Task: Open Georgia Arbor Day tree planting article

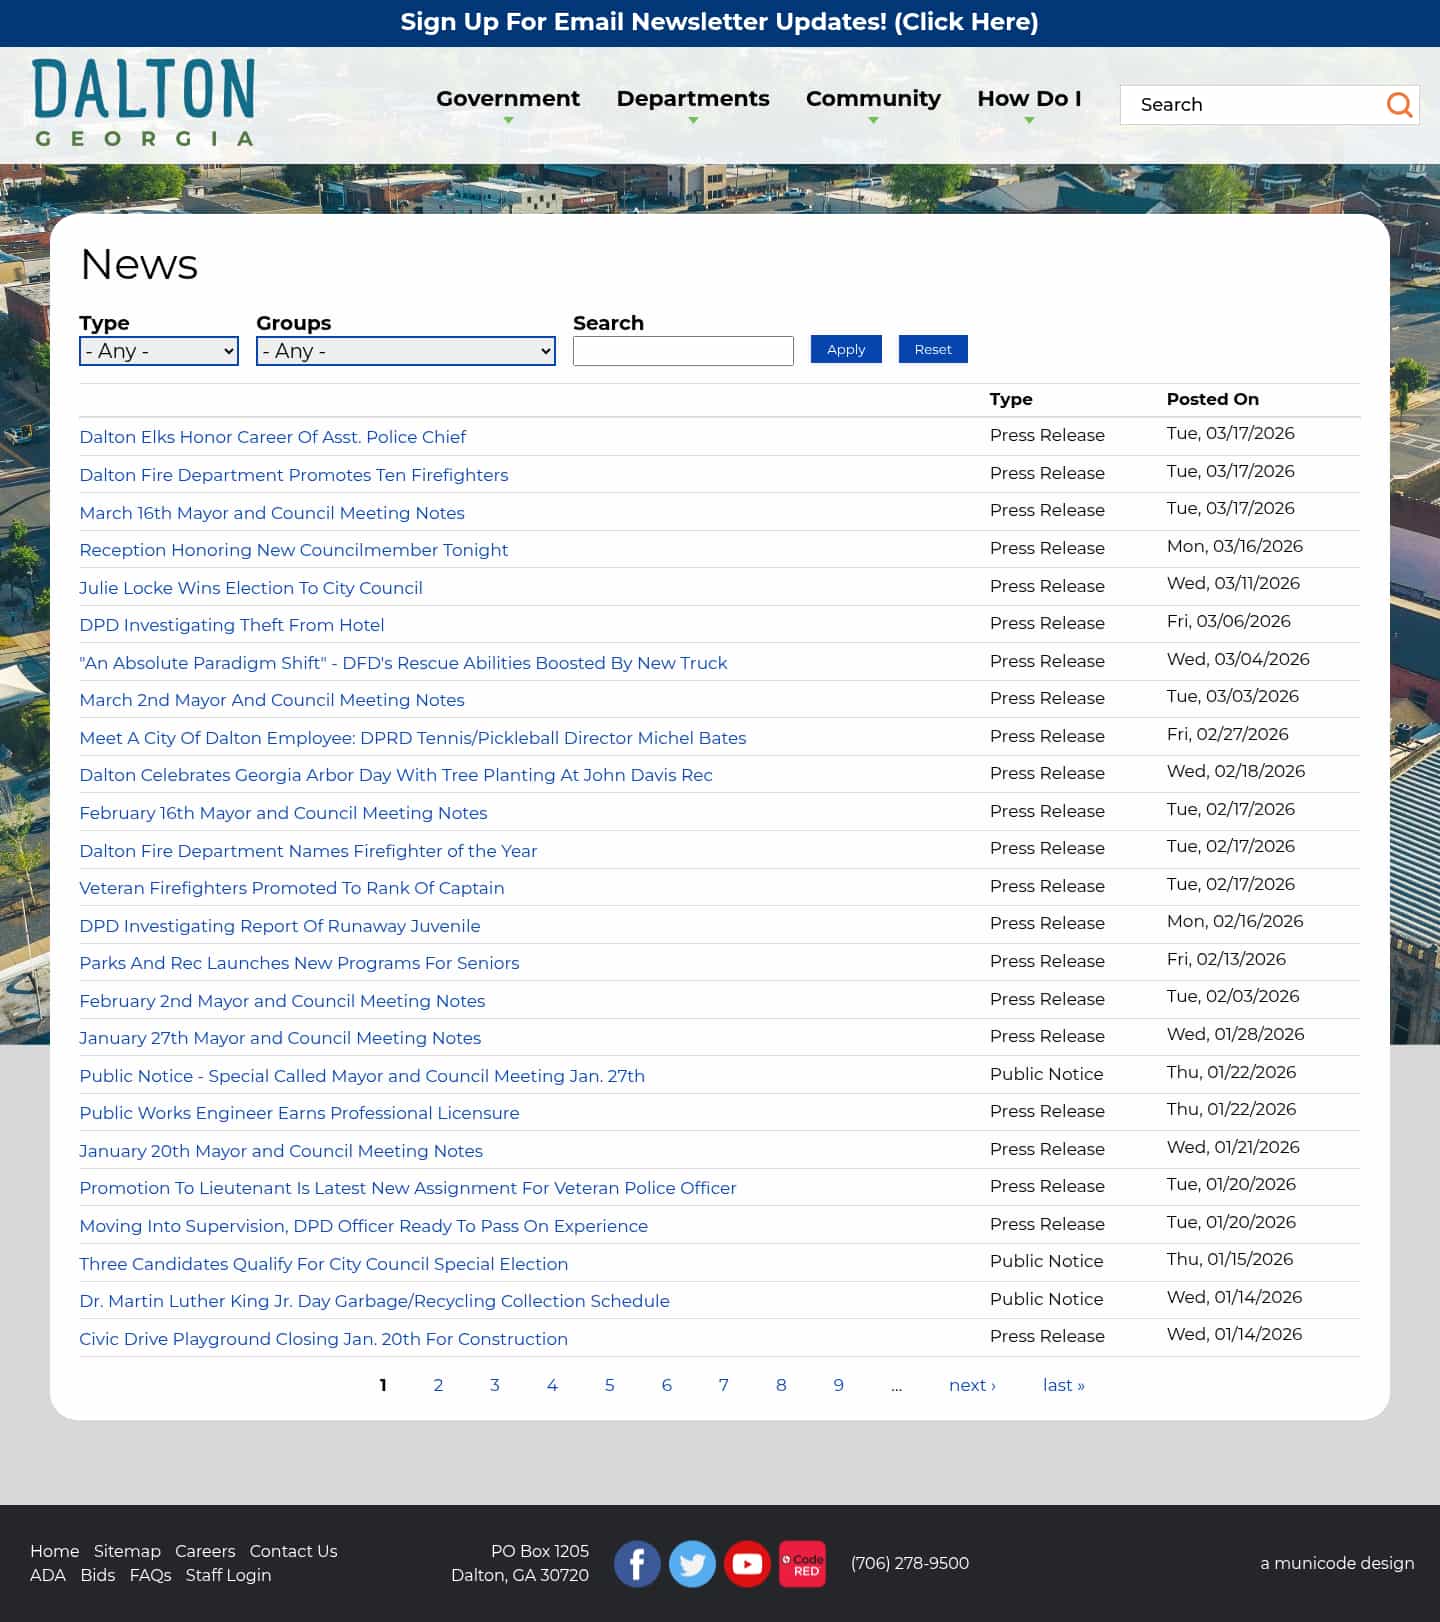Action: [396, 775]
